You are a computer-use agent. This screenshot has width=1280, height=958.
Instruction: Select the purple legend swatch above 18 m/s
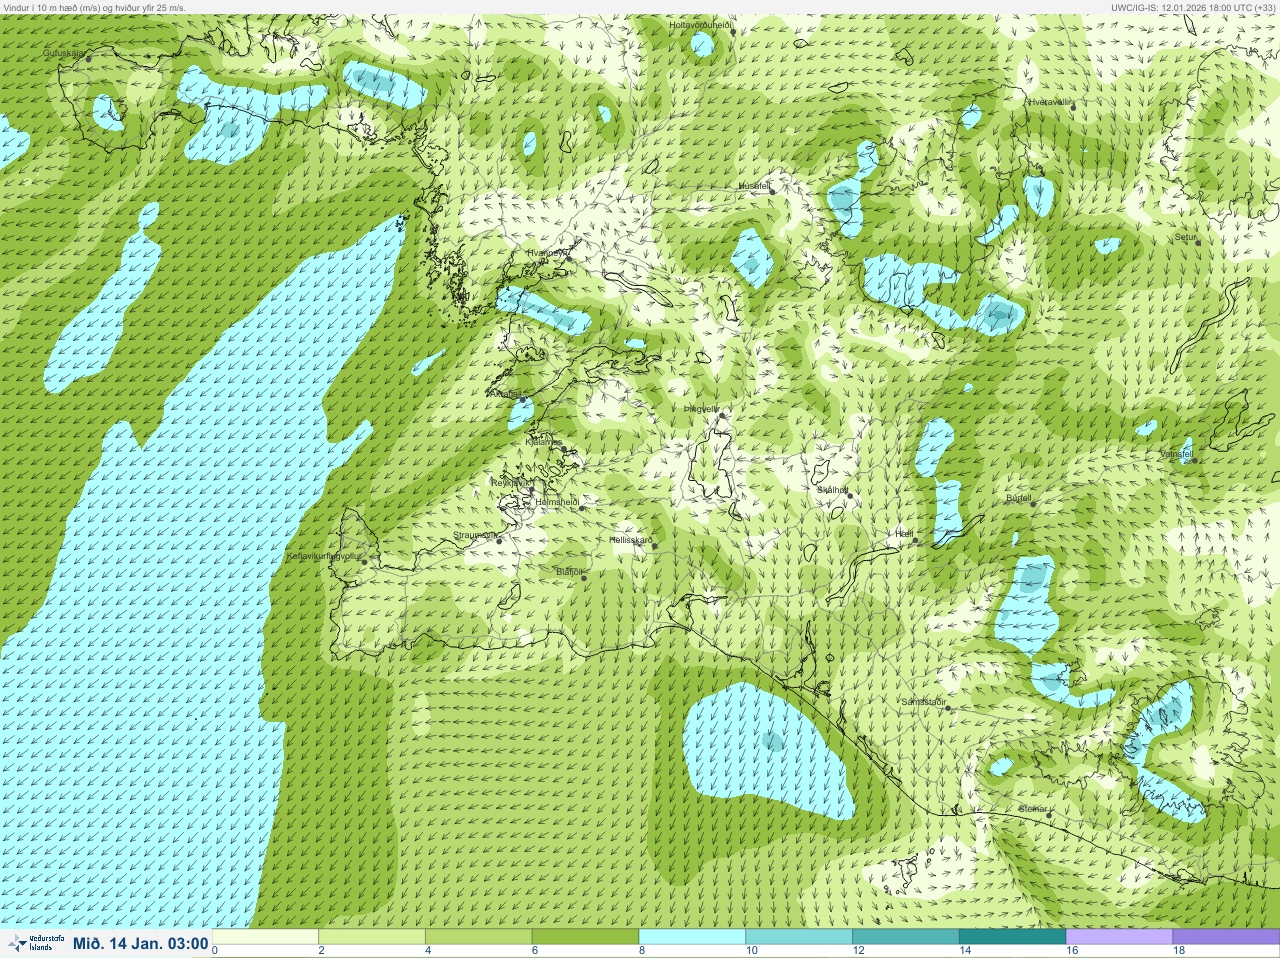pyautogui.click(x=1226, y=937)
